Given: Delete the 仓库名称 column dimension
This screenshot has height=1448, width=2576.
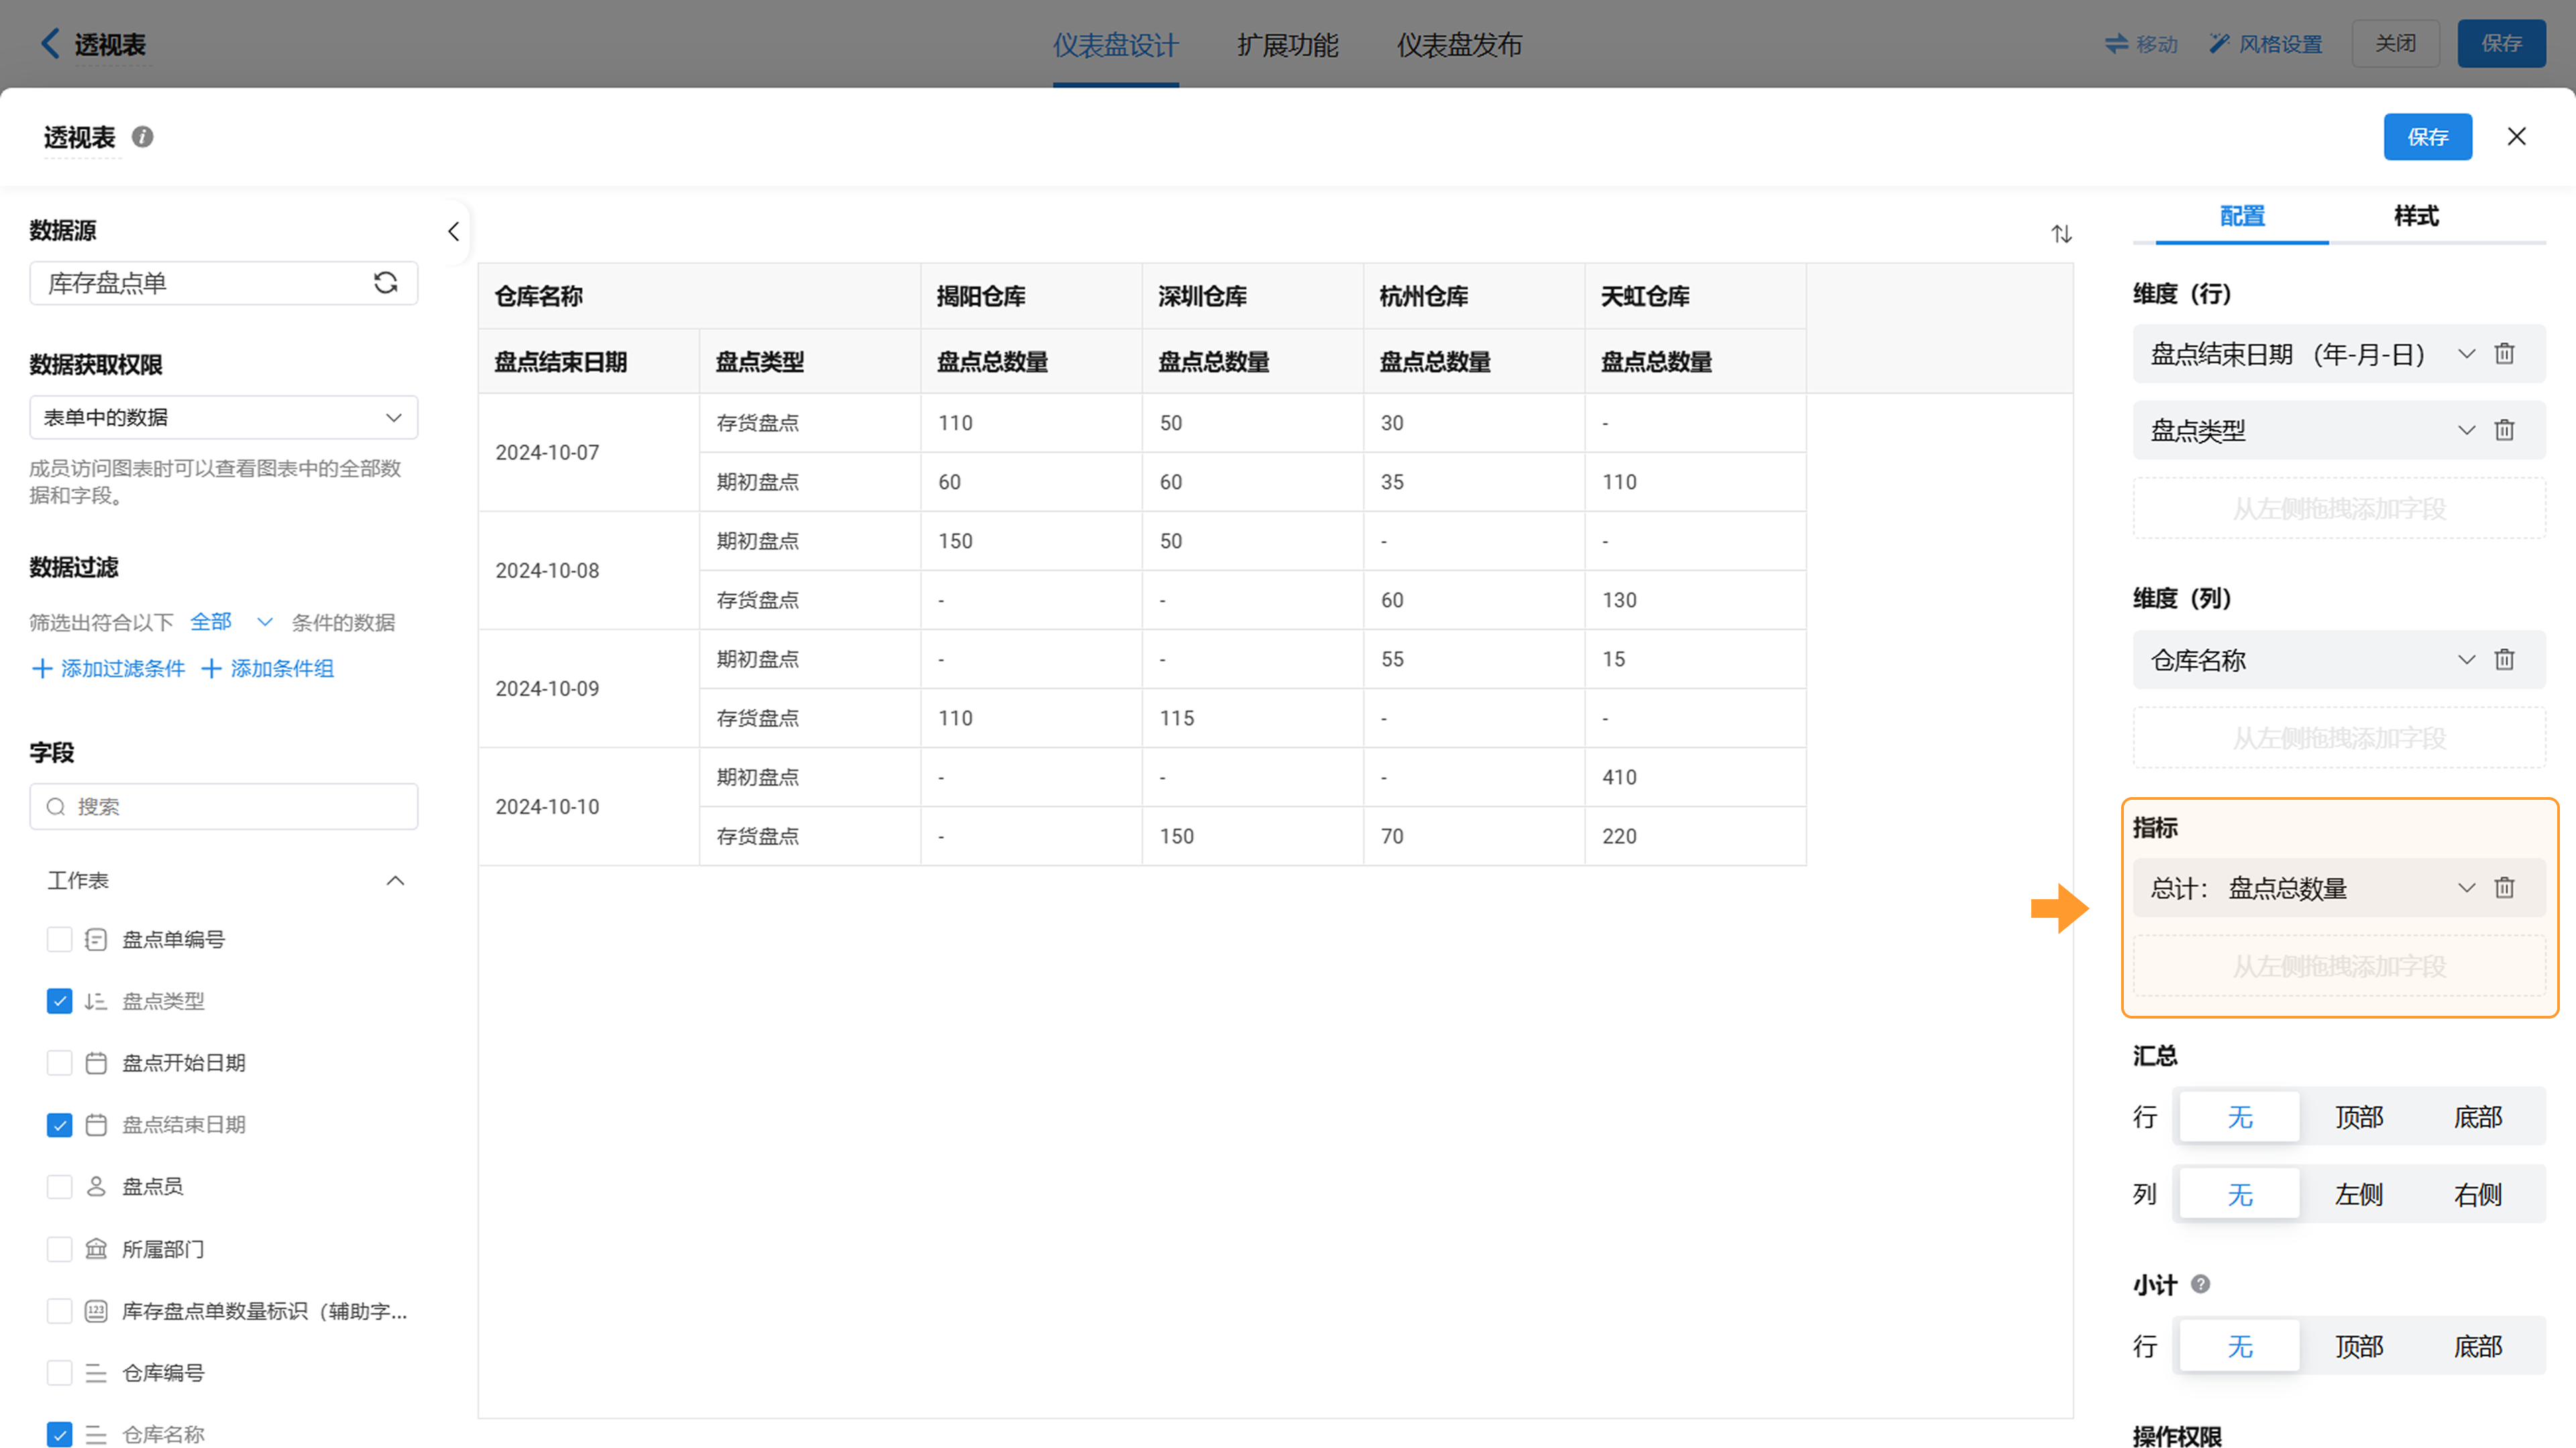Looking at the screenshot, I should (x=2504, y=660).
